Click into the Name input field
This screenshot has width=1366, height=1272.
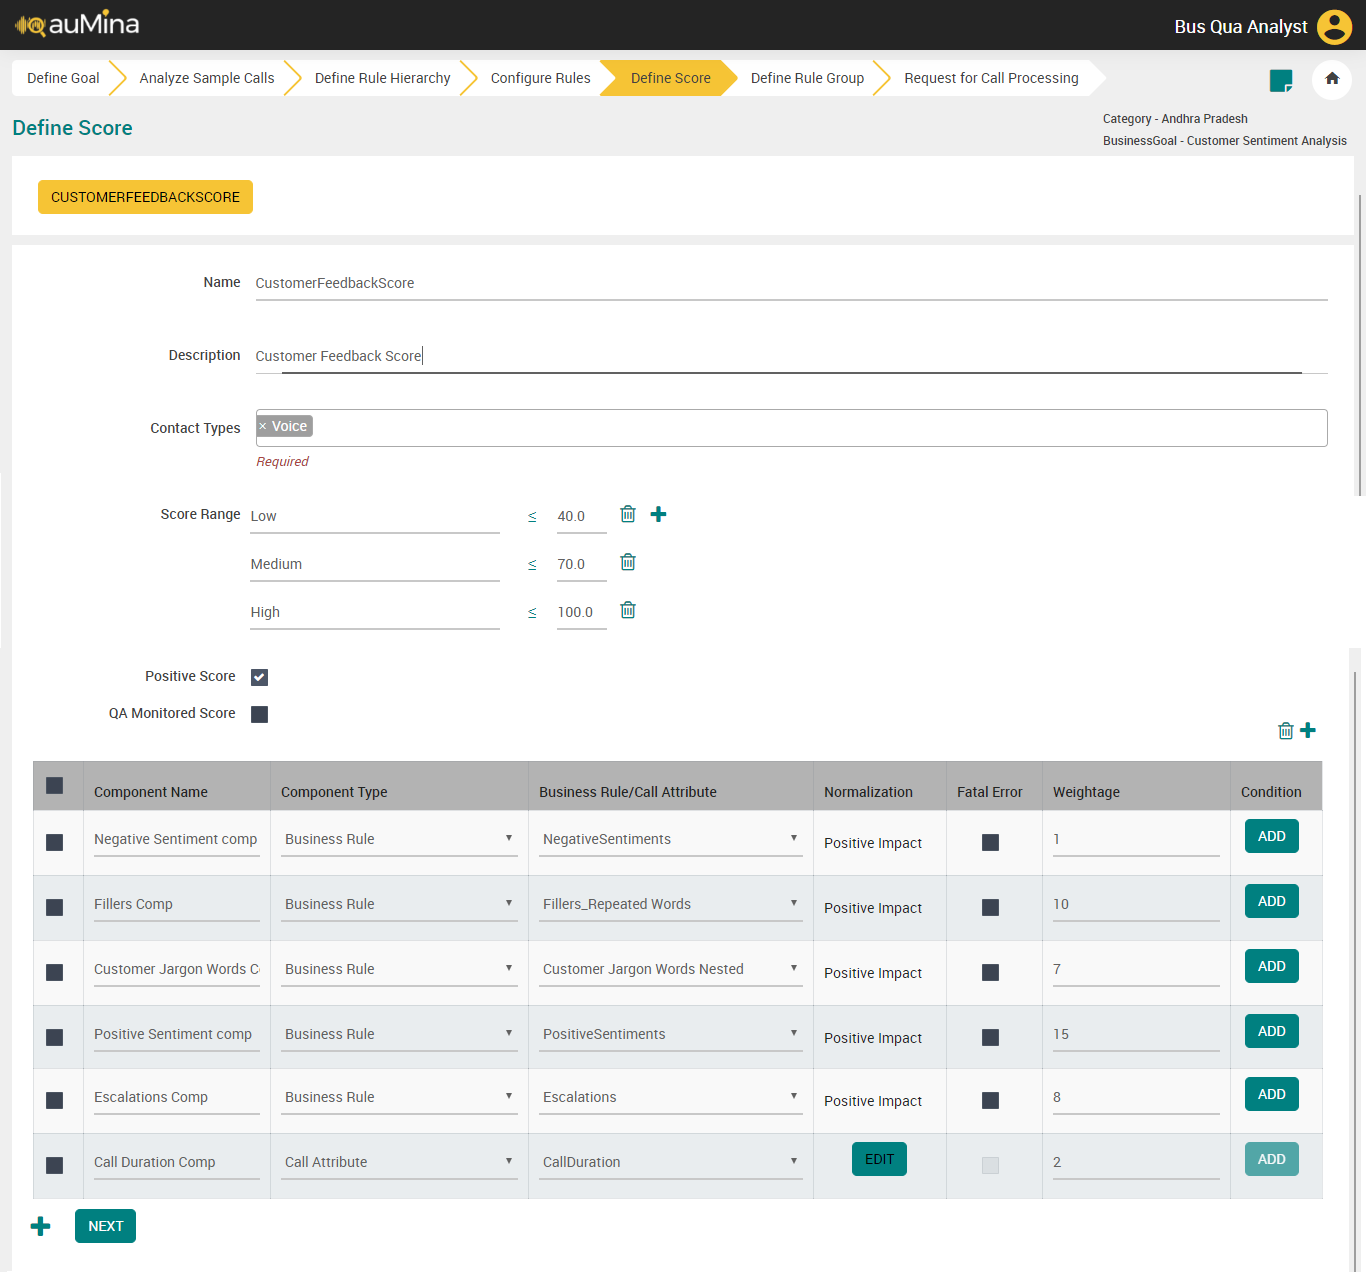pos(791,283)
